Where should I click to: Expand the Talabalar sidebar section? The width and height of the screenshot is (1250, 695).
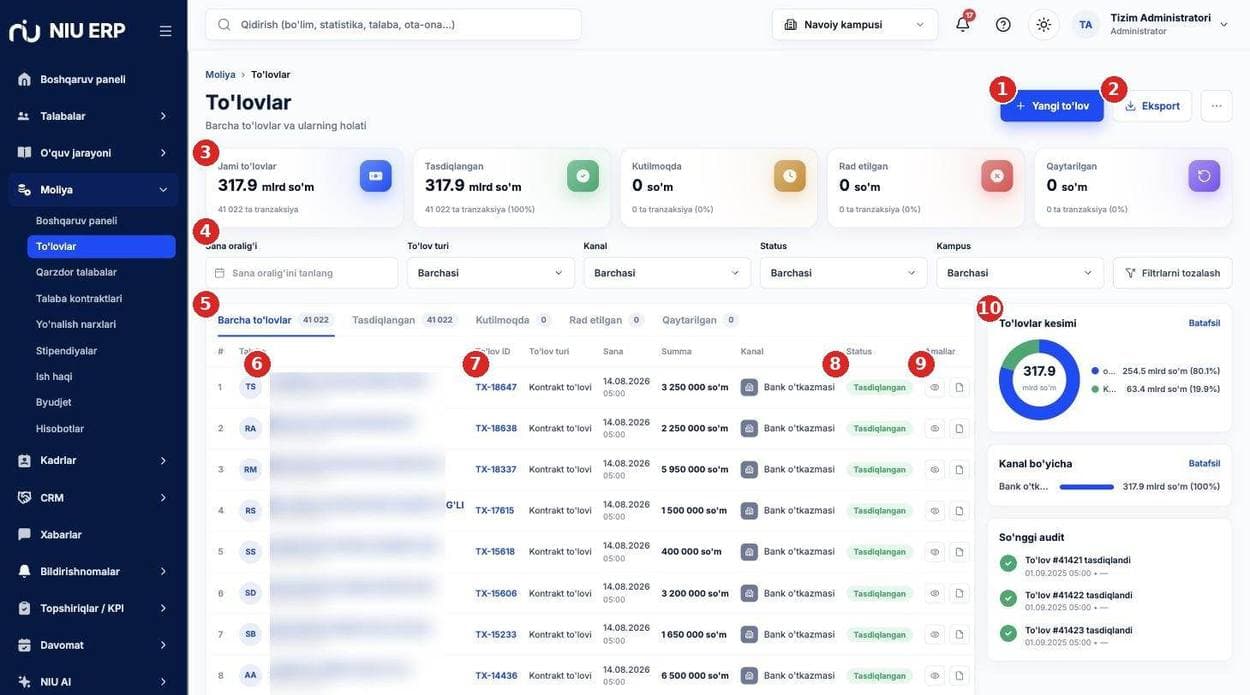click(93, 116)
